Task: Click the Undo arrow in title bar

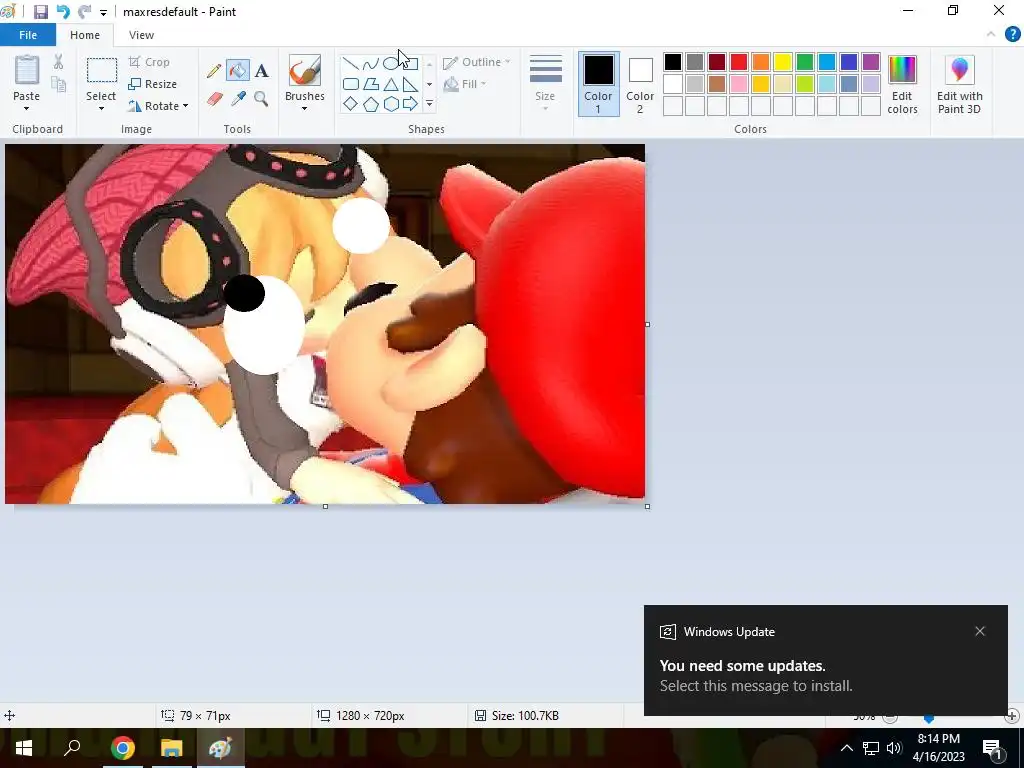Action: [63, 12]
